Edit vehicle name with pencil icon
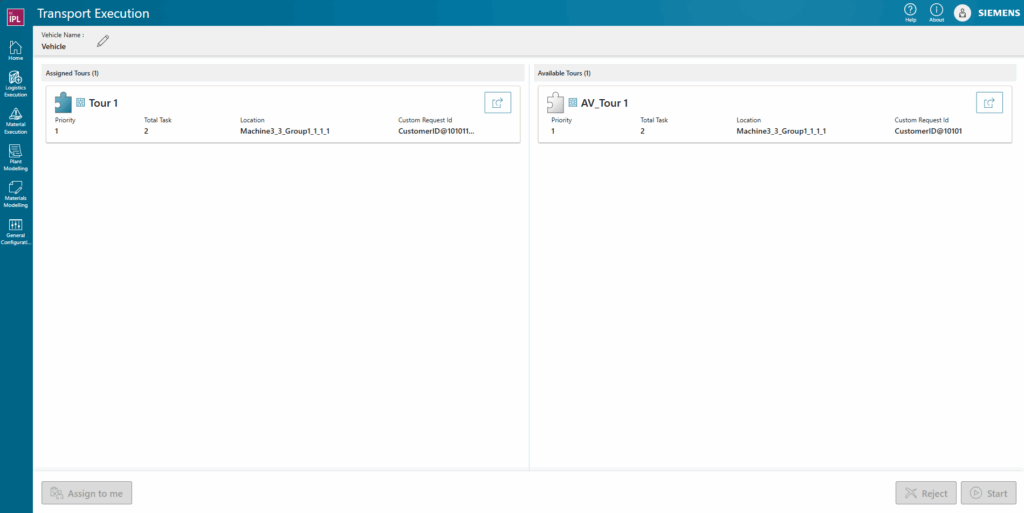Image resolution: width=1024 pixels, height=513 pixels. [x=103, y=41]
